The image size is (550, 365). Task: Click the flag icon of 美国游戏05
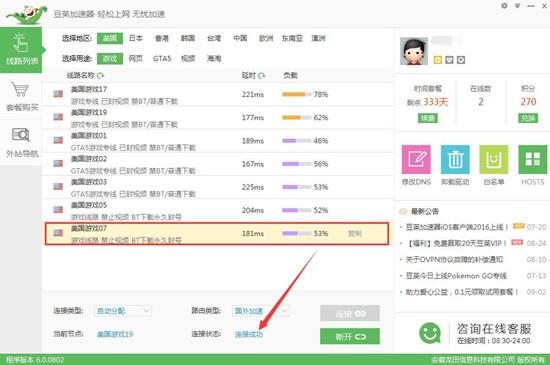(58, 209)
